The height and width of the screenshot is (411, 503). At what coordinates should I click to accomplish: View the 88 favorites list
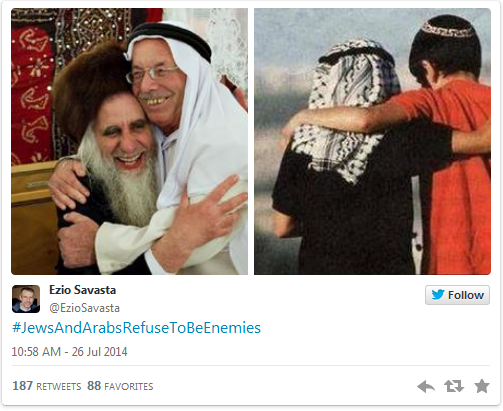click(x=120, y=386)
